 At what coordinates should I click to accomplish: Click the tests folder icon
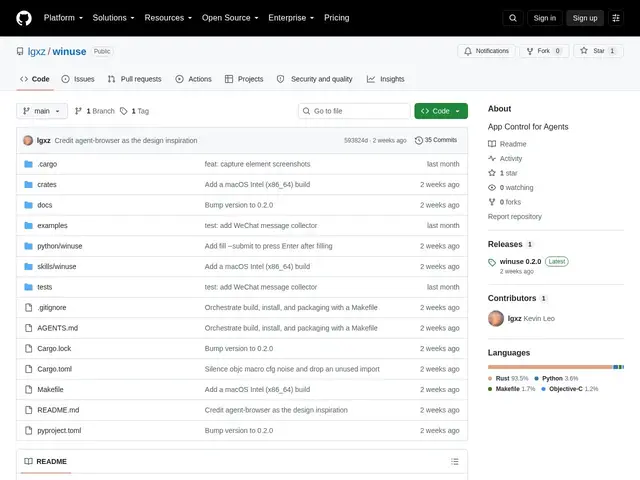(x=28, y=287)
